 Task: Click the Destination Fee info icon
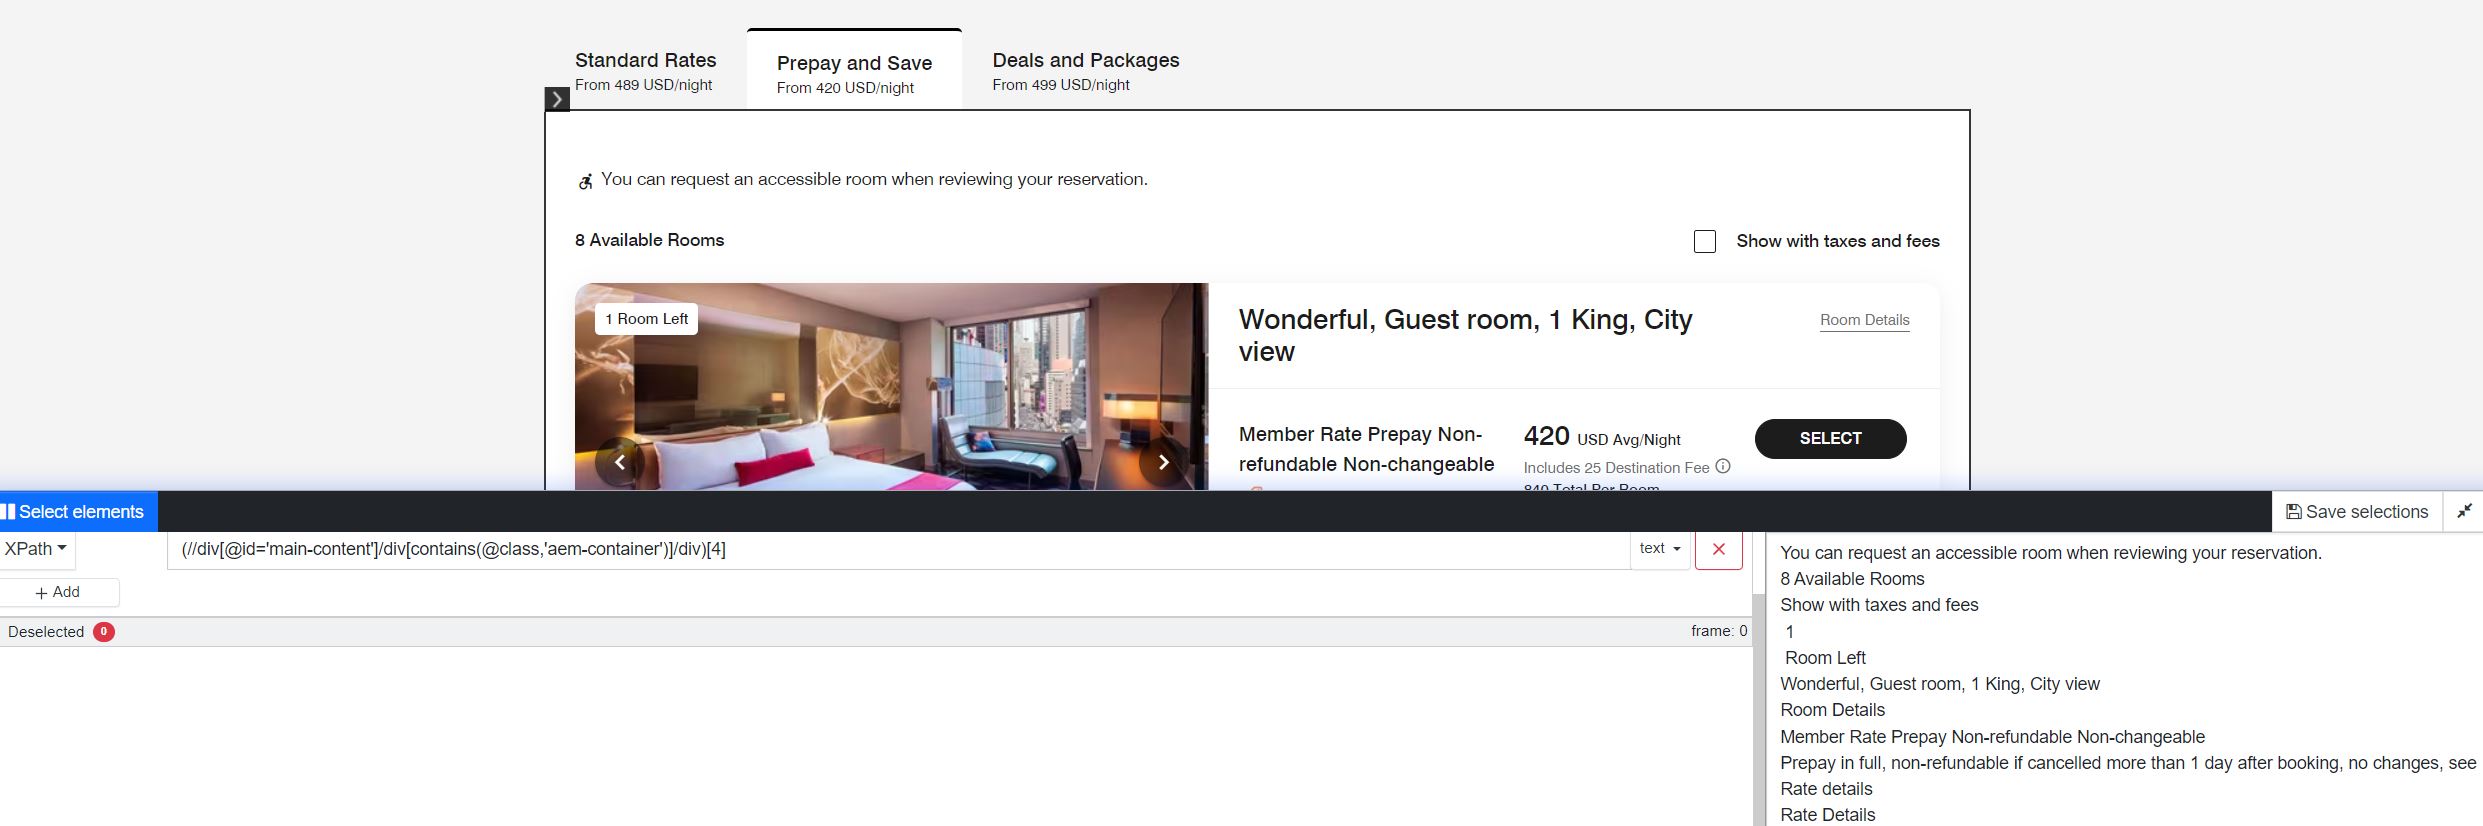click(x=1723, y=466)
